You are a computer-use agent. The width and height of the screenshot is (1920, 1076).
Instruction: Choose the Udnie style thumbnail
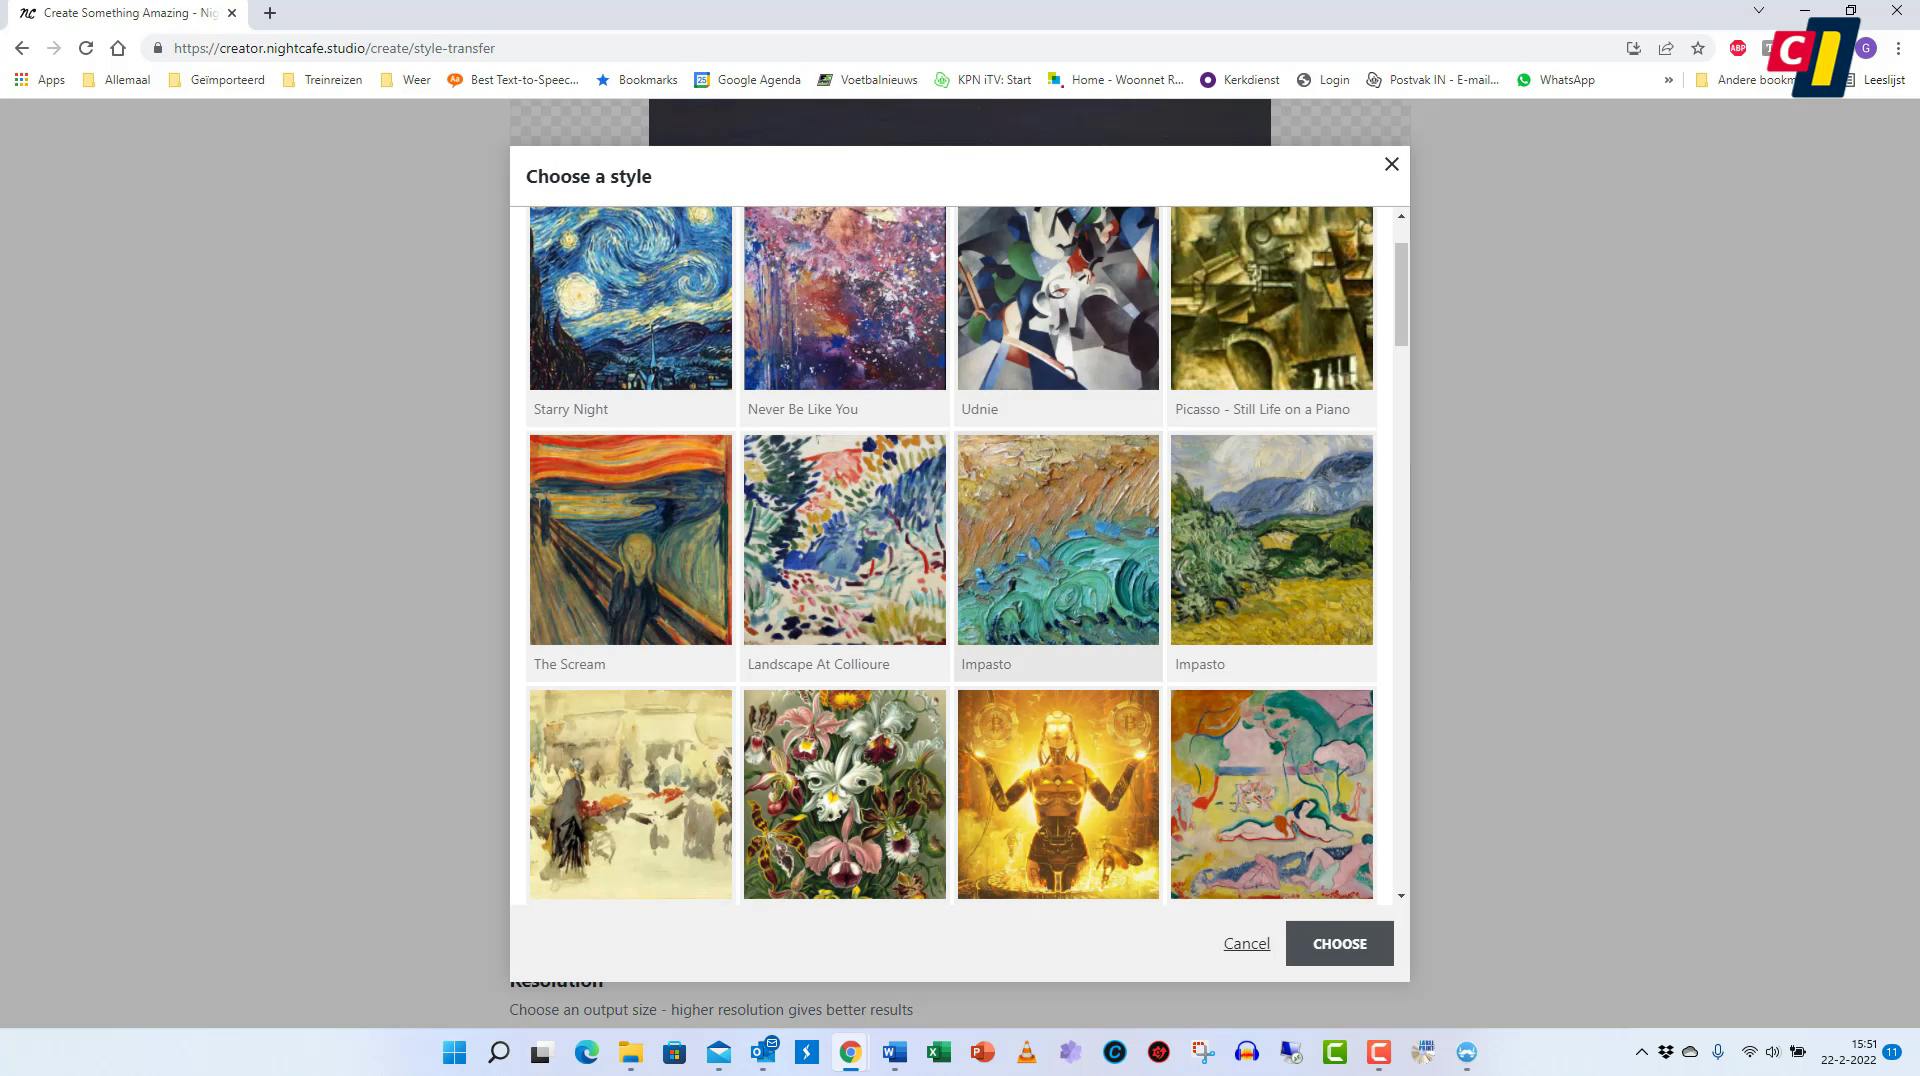point(1058,298)
